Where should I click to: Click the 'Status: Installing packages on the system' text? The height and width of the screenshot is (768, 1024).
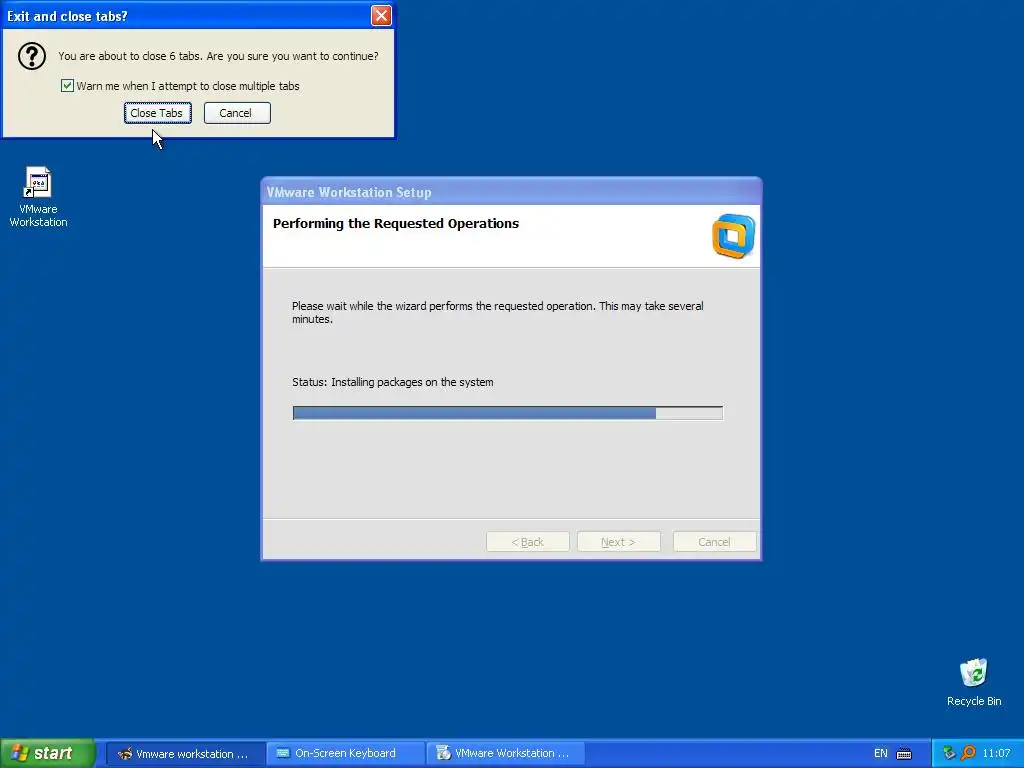pyautogui.click(x=392, y=382)
